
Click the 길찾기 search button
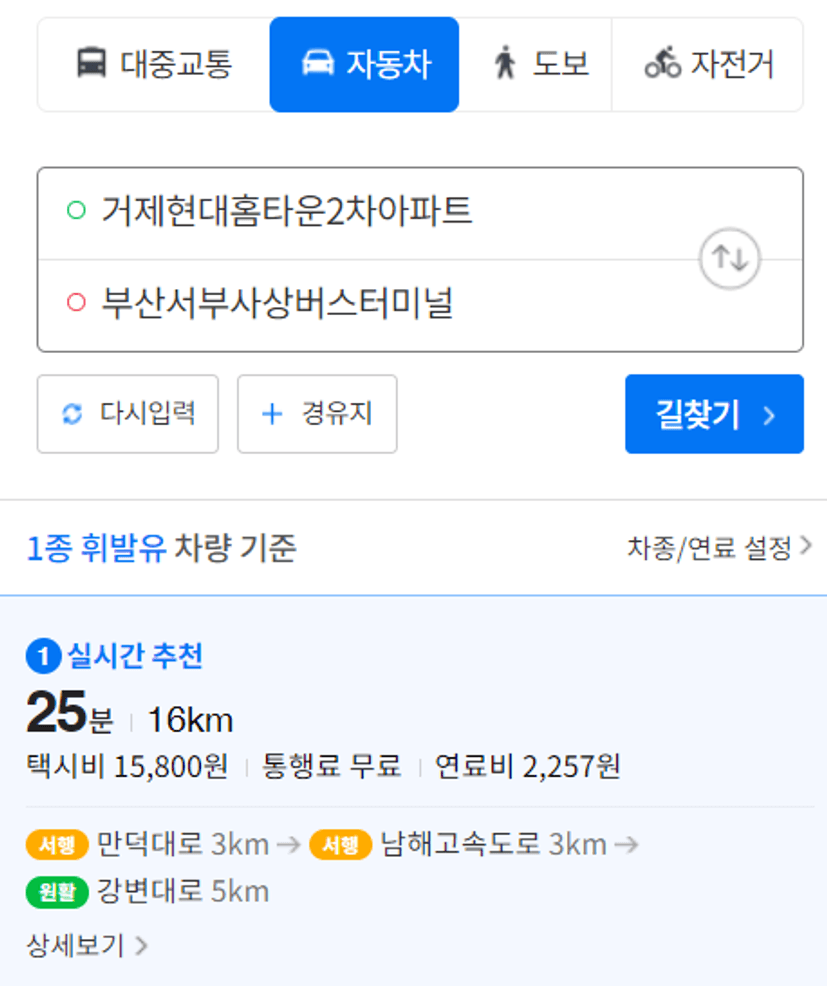point(714,414)
